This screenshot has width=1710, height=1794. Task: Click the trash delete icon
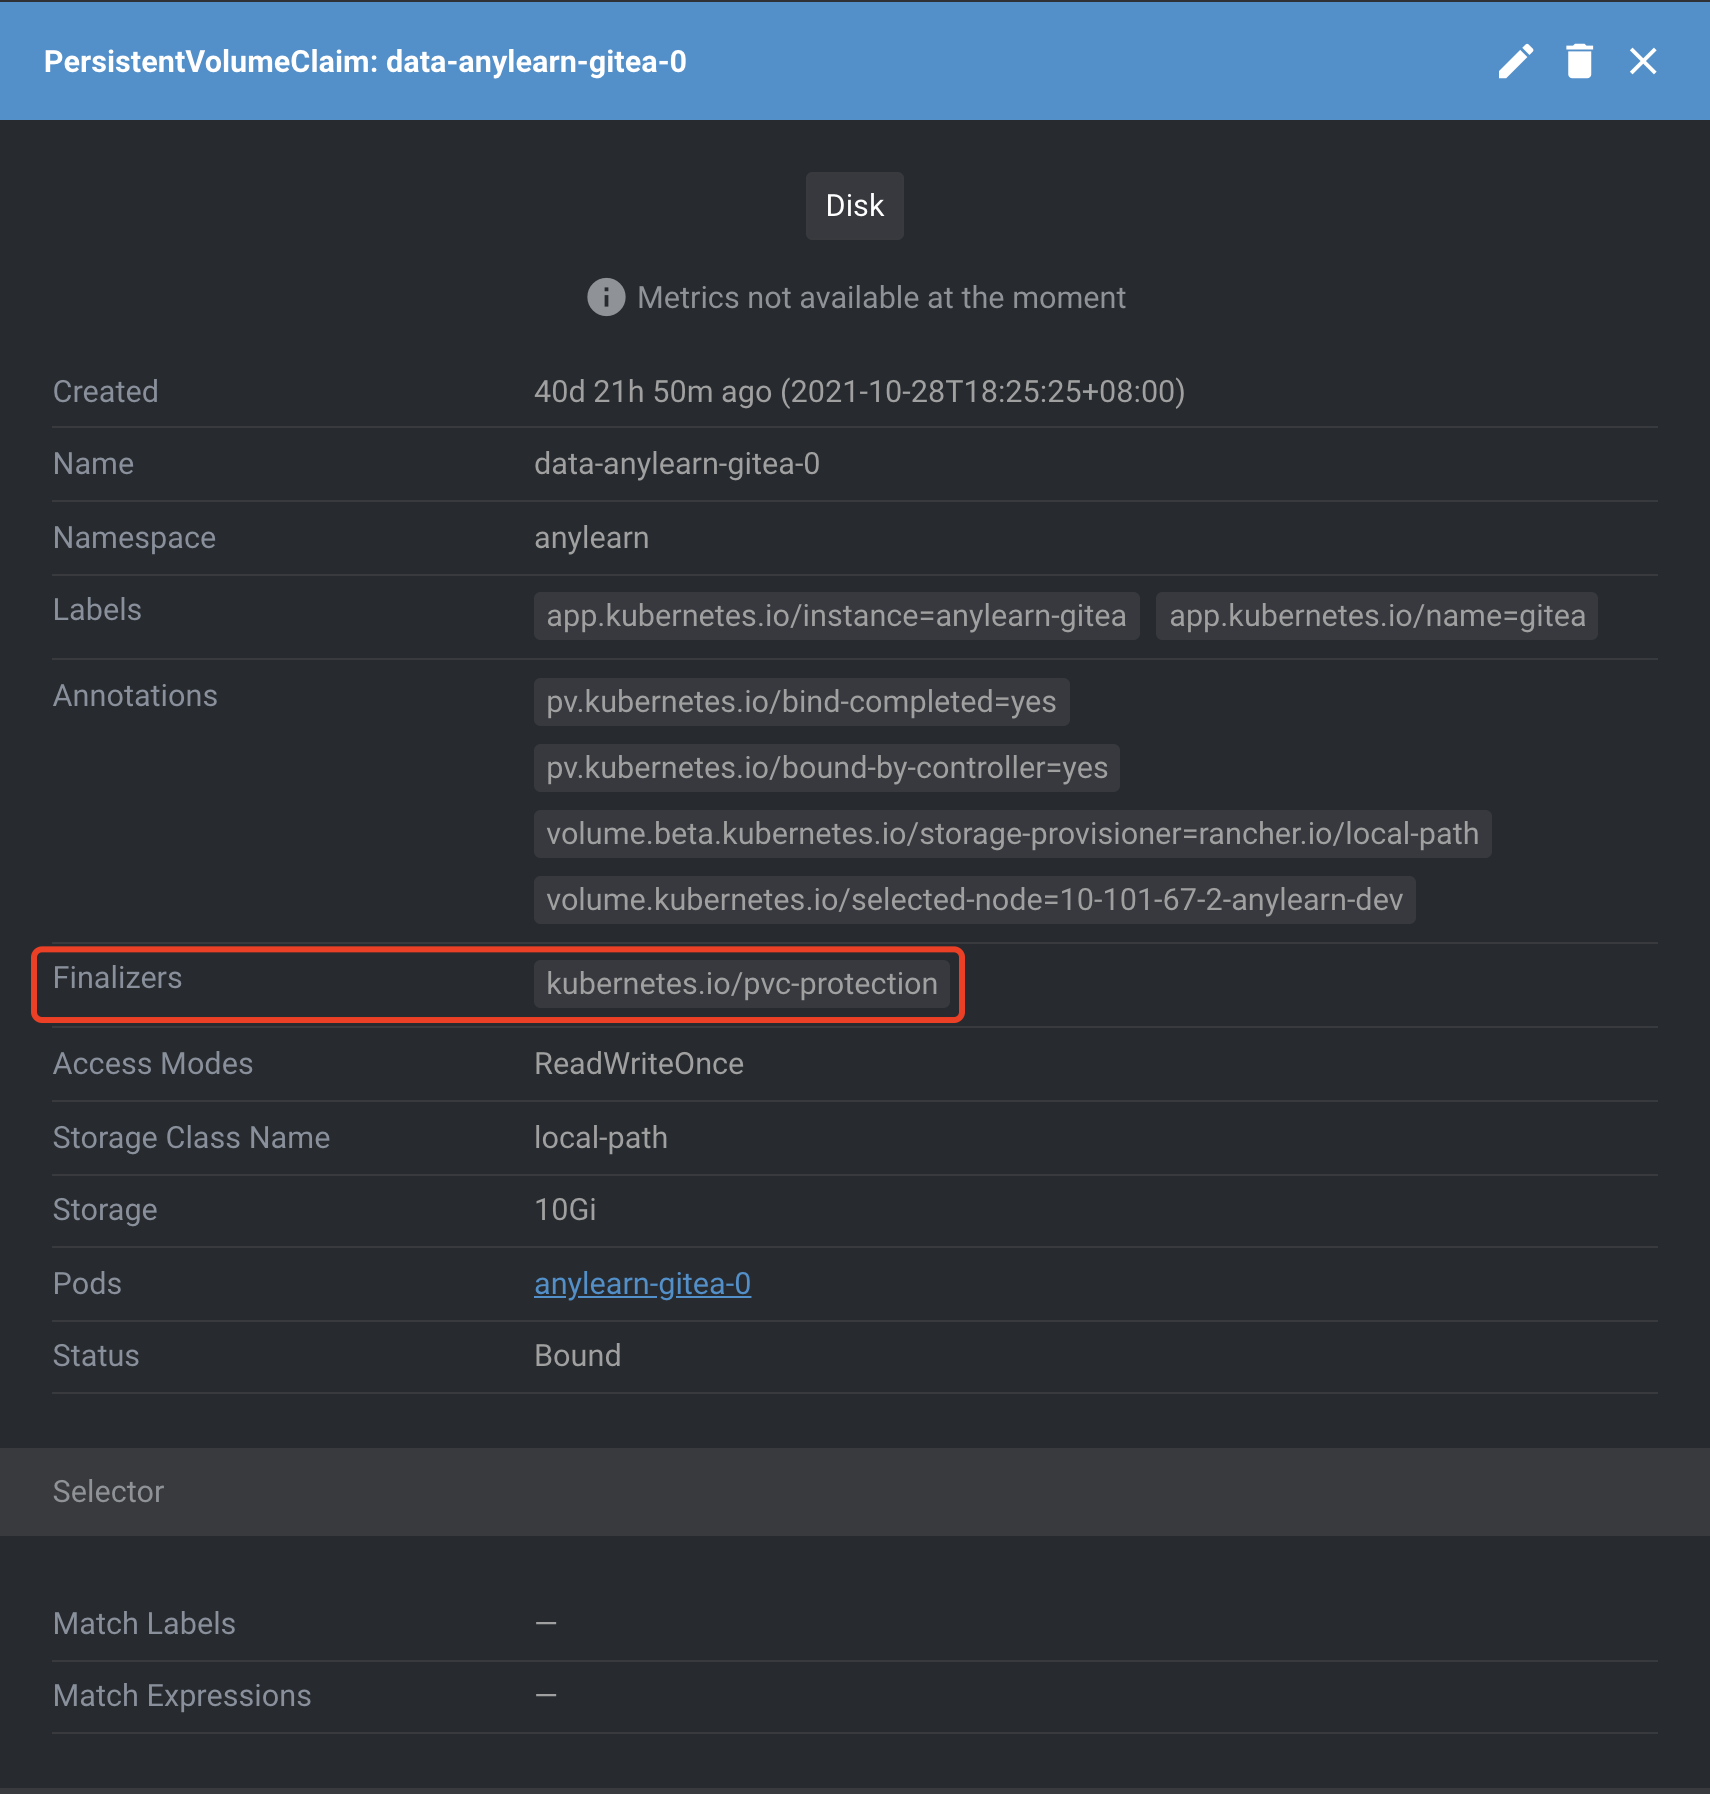1579,61
